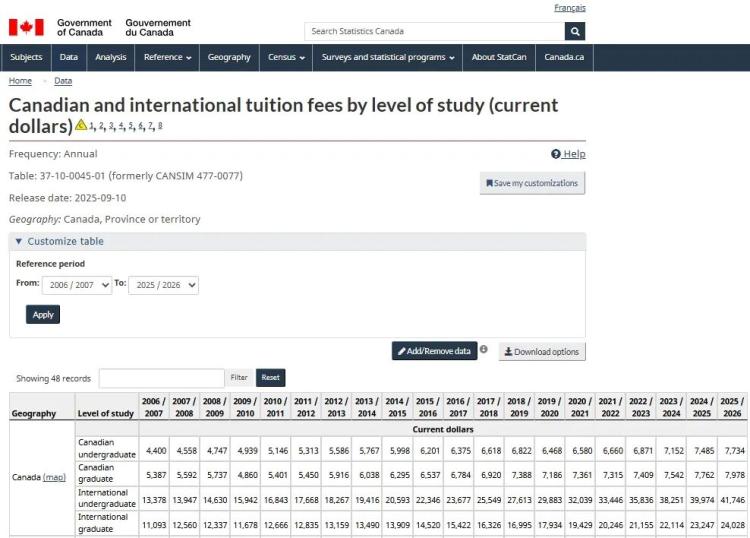Open the Census menu
The image size is (750, 538).
pyautogui.click(x=286, y=57)
